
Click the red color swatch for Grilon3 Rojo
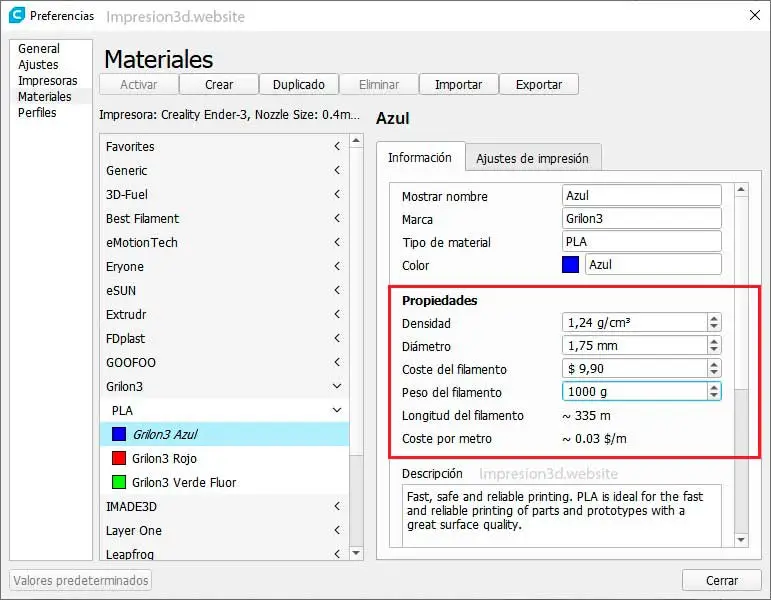pos(119,458)
